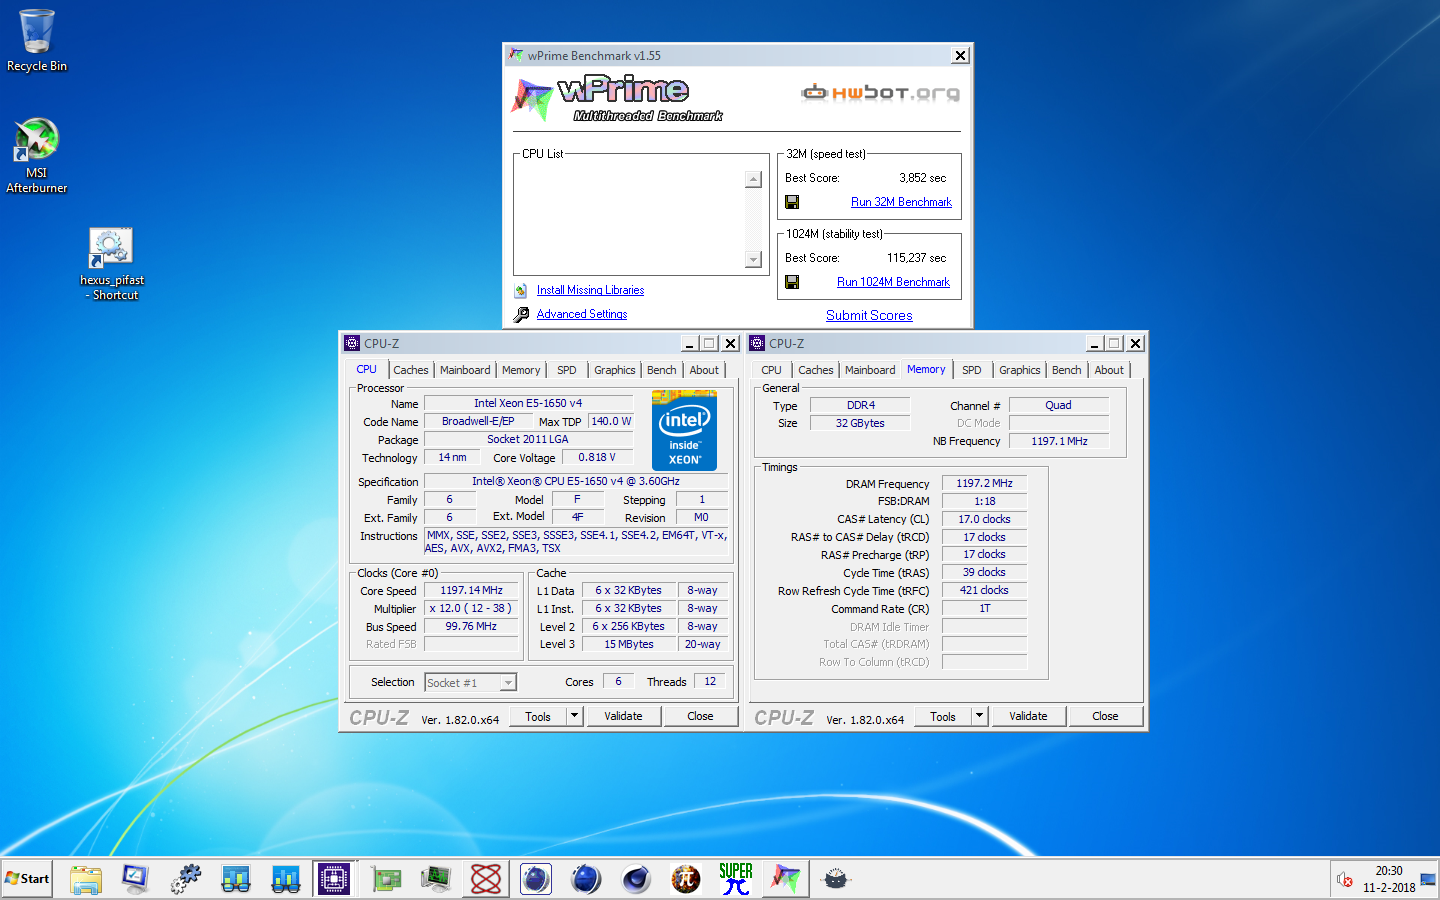Screen dimensions: 1440x900
Task: Expand the Tools arrow in right CPU-Z window
Action: point(979,716)
